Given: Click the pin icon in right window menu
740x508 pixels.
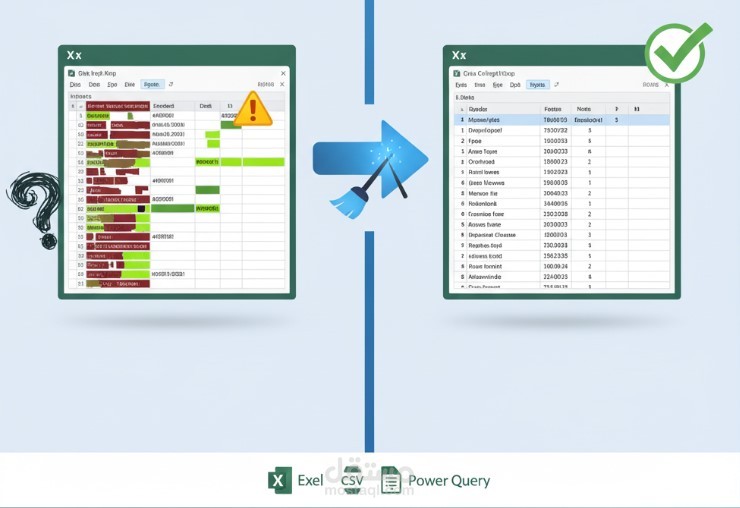Looking at the screenshot, I should (x=556, y=85).
